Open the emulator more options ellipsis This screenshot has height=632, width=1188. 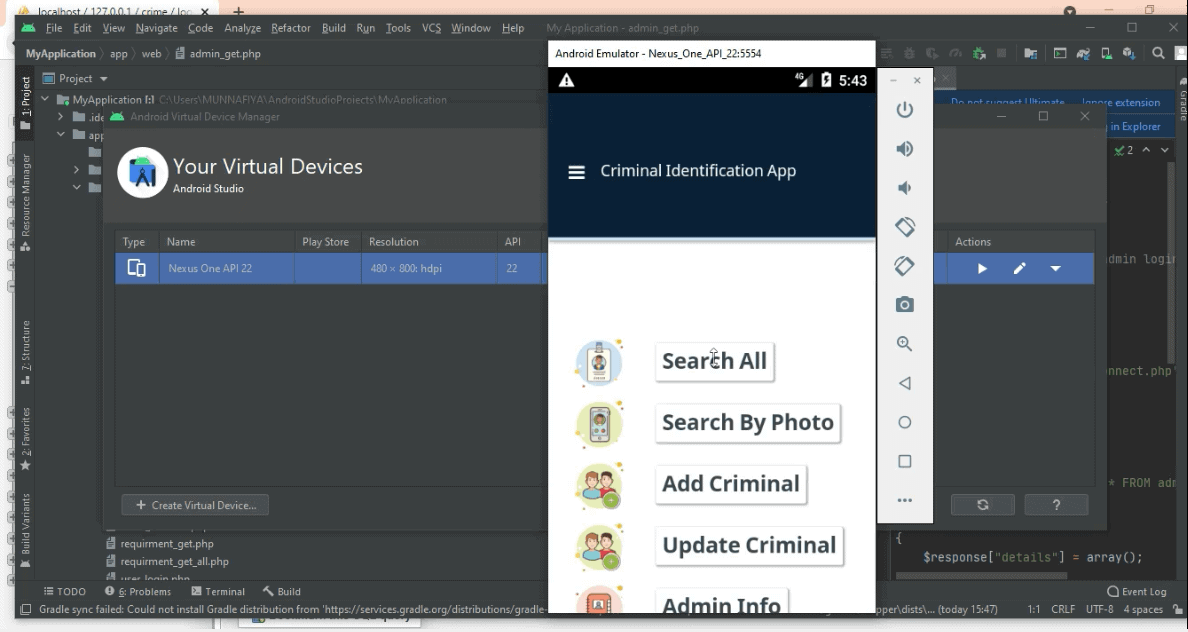pyautogui.click(x=904, y=500)
